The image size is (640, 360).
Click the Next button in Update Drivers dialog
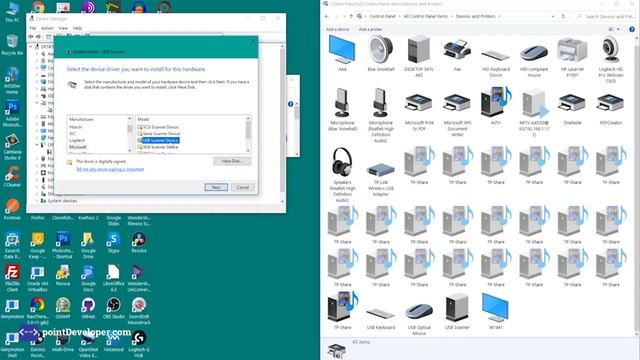point(216,187)
